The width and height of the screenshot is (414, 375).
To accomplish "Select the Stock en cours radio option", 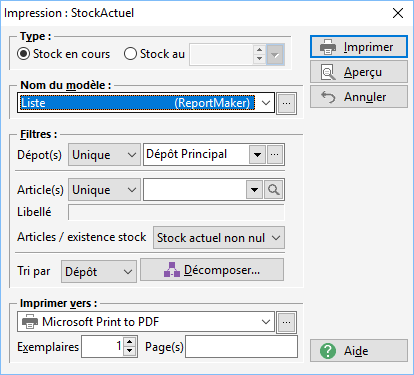I will click(23, 54).
